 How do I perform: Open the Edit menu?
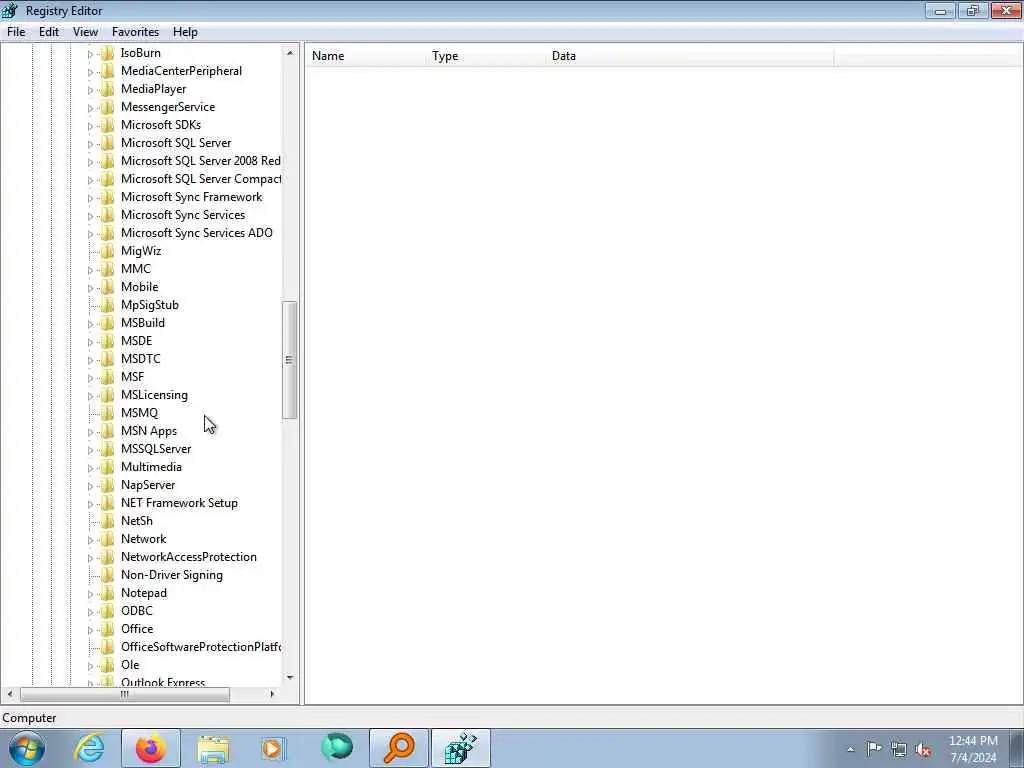pos(49,31)
